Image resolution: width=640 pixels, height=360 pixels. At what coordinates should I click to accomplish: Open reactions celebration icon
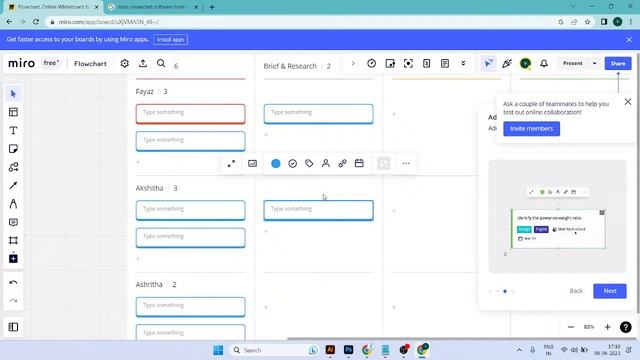click(507, 63)
